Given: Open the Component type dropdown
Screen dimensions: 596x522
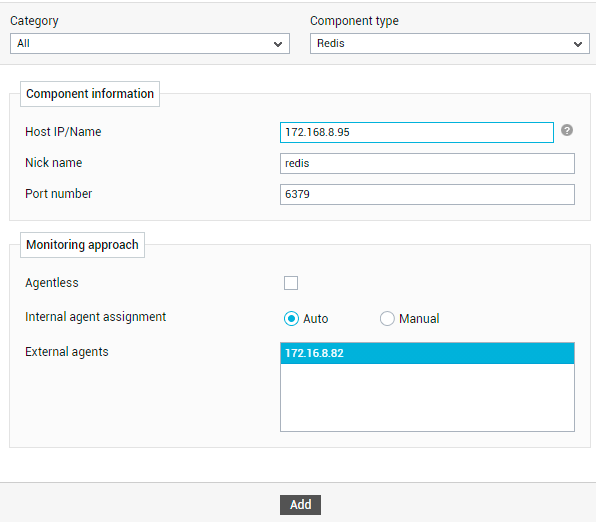Looking at the screenshot, I should coord(450,43).
